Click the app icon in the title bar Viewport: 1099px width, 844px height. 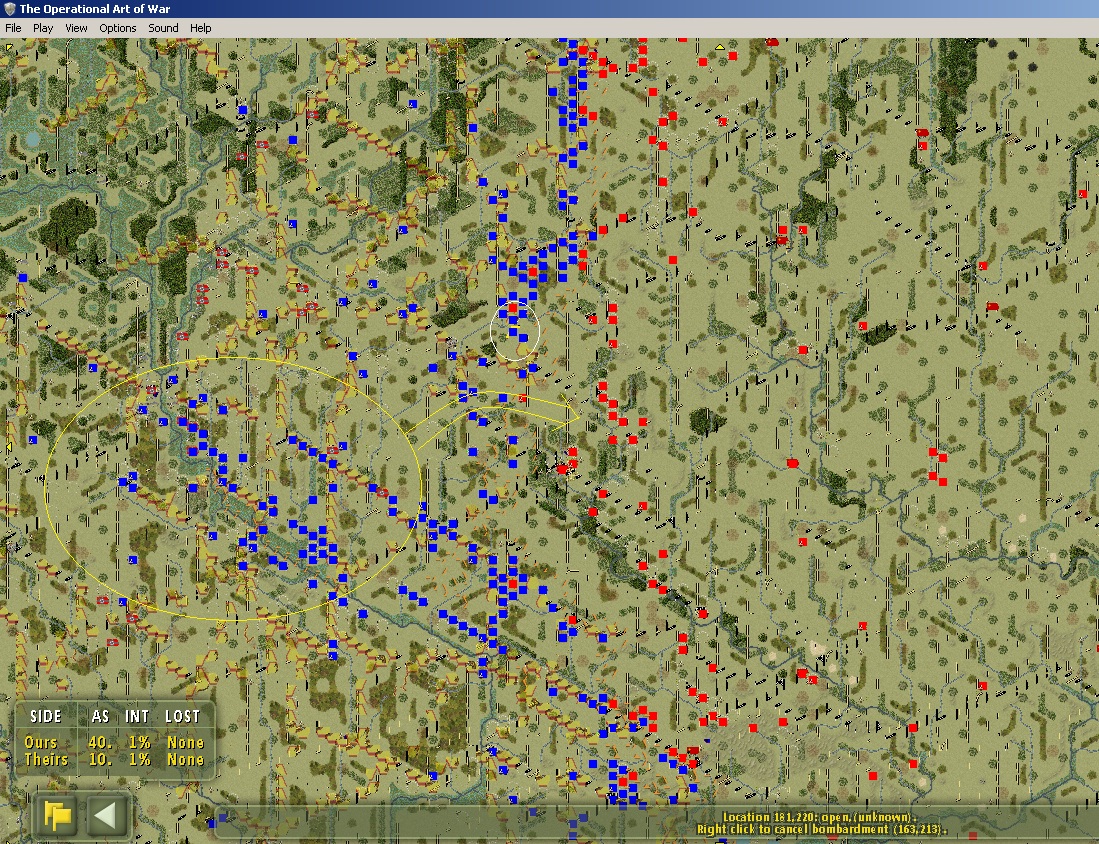pos(10,9)
